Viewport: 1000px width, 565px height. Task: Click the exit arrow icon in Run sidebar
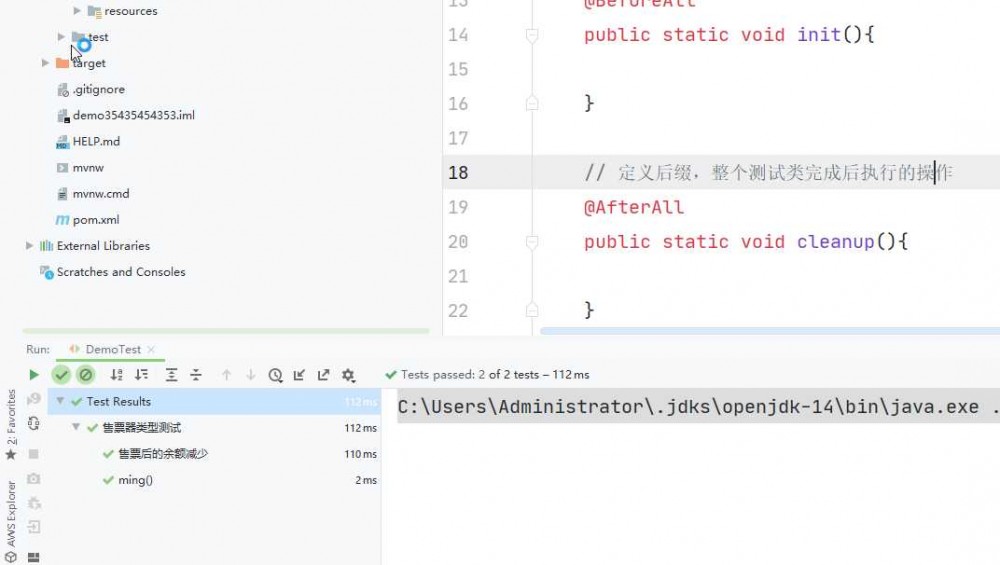coord(34,527)
